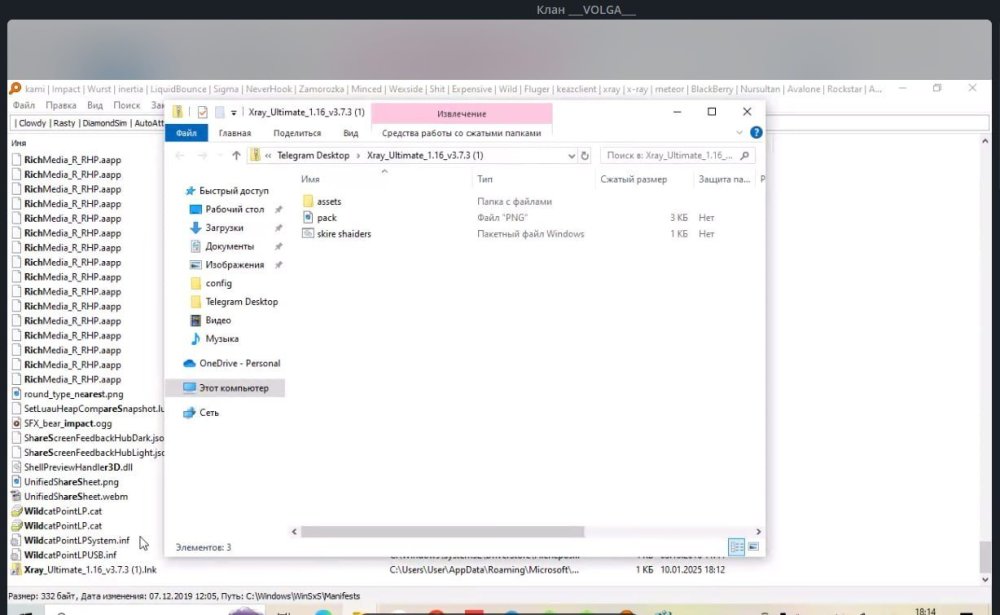The height and width of the screenshot is (615, 1000).
Task: Open recent locations dropdown arrow
Action: tap(220, 156)
